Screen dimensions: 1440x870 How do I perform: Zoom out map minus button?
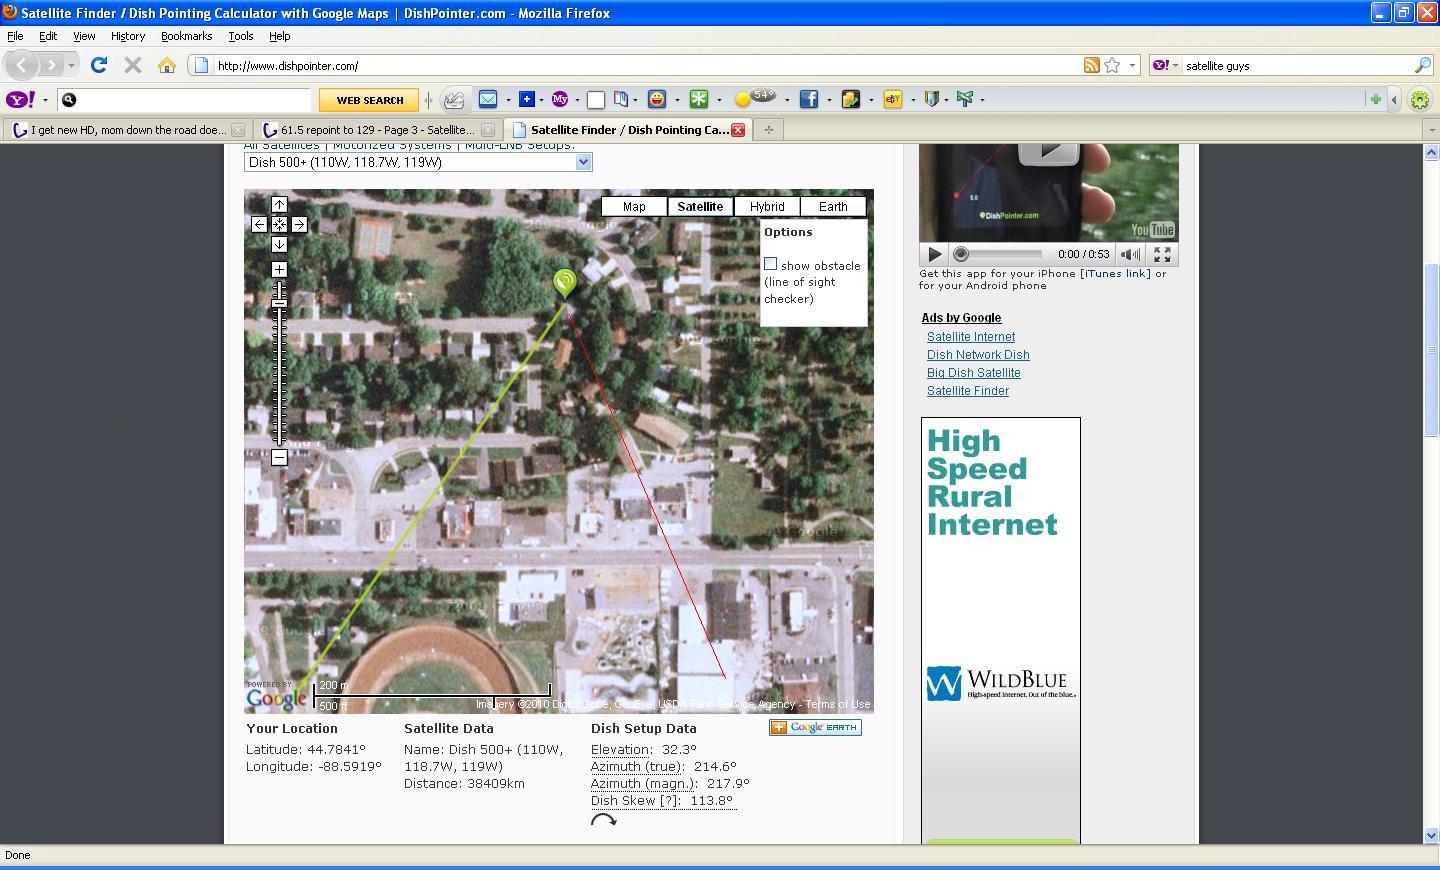click(279, 457)
